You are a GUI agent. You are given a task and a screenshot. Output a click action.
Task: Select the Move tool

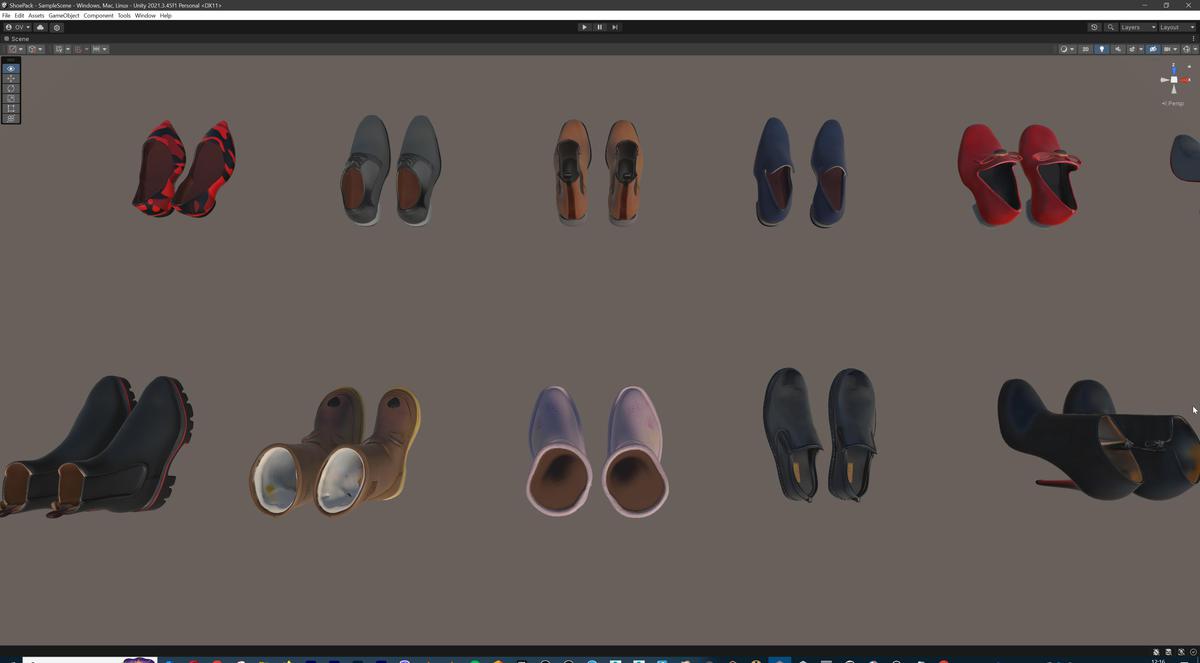click(x=10, y=78)
